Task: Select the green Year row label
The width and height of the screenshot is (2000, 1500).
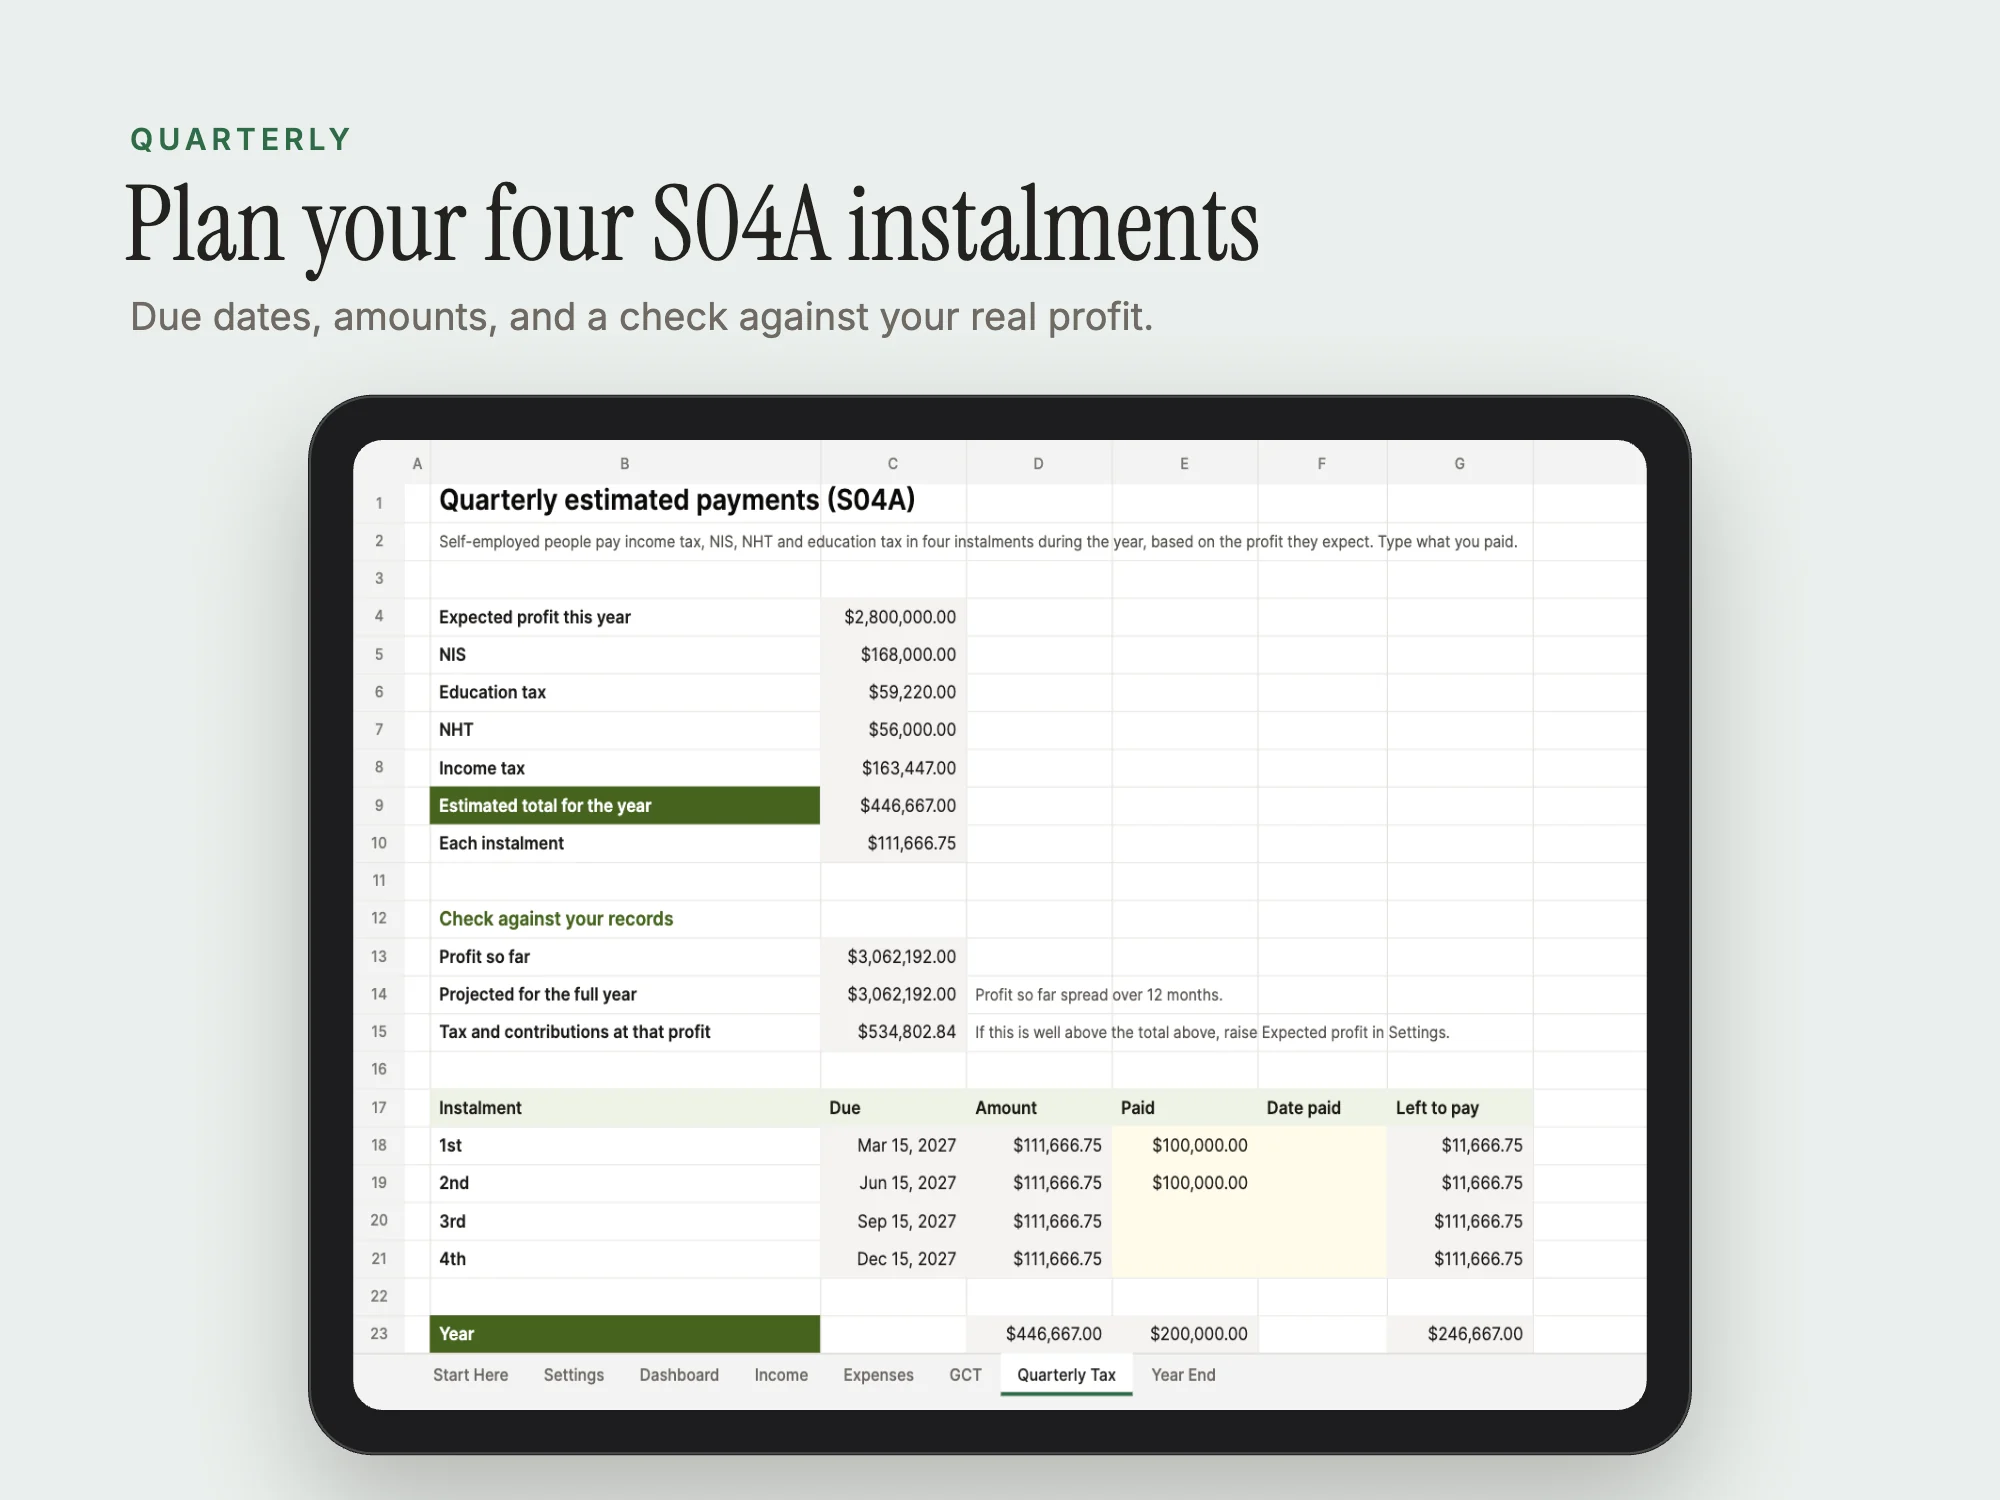Action: [625, 1334]
